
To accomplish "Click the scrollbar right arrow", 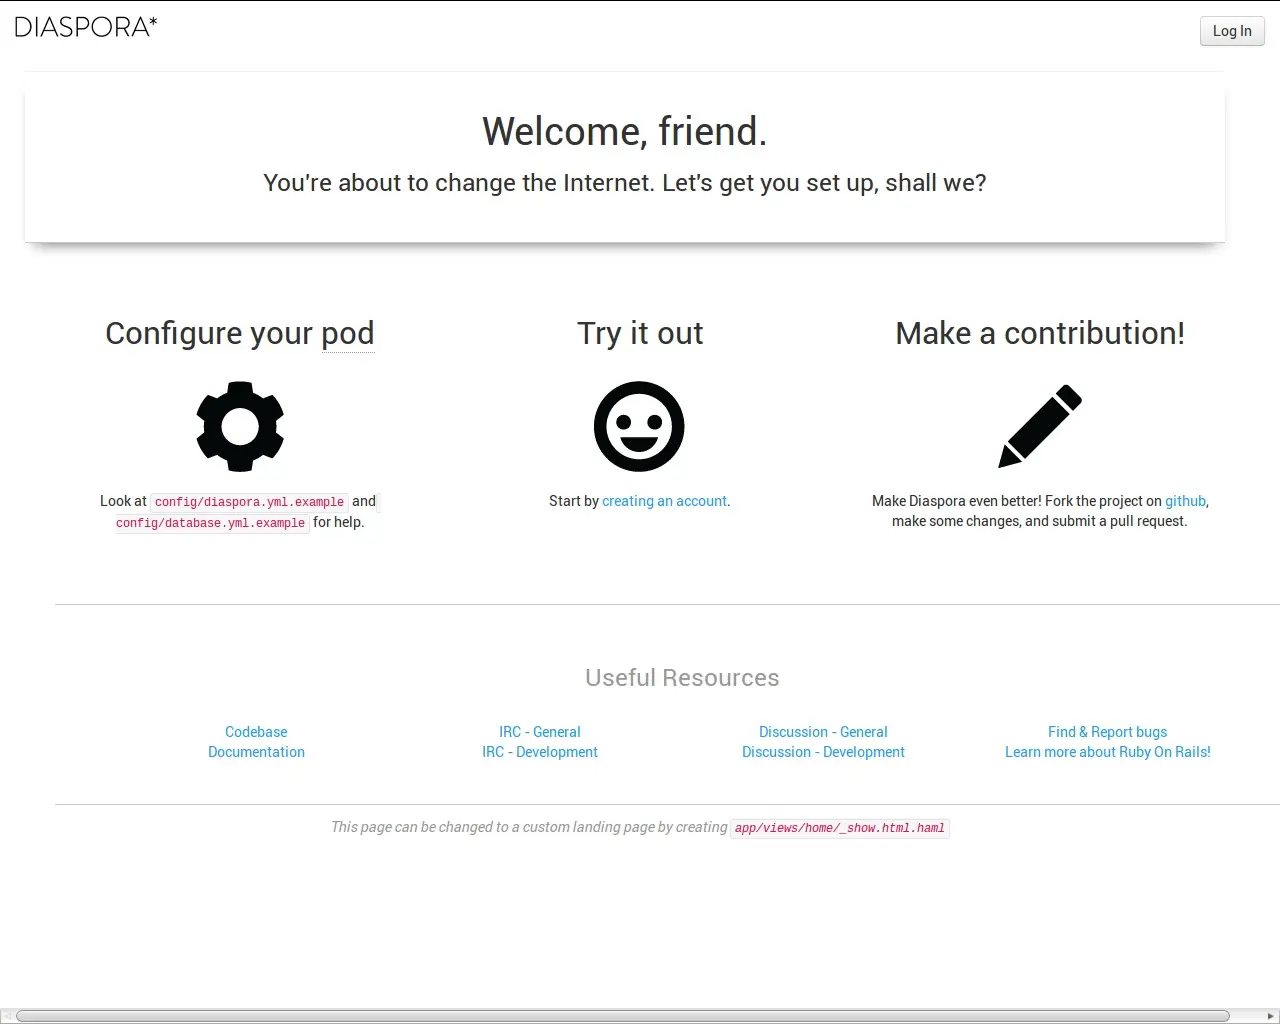I will (x=1271, y=1016).
